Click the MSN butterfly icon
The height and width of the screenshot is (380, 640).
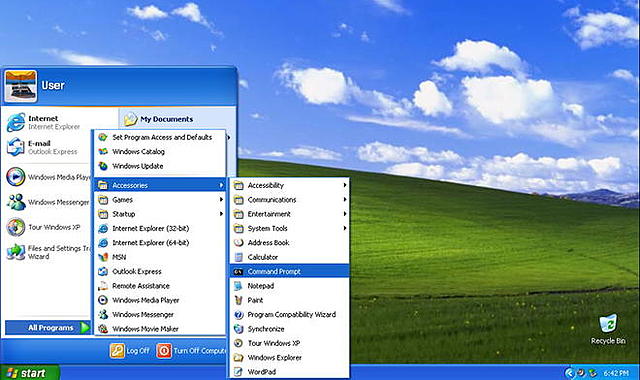point(103,257)
